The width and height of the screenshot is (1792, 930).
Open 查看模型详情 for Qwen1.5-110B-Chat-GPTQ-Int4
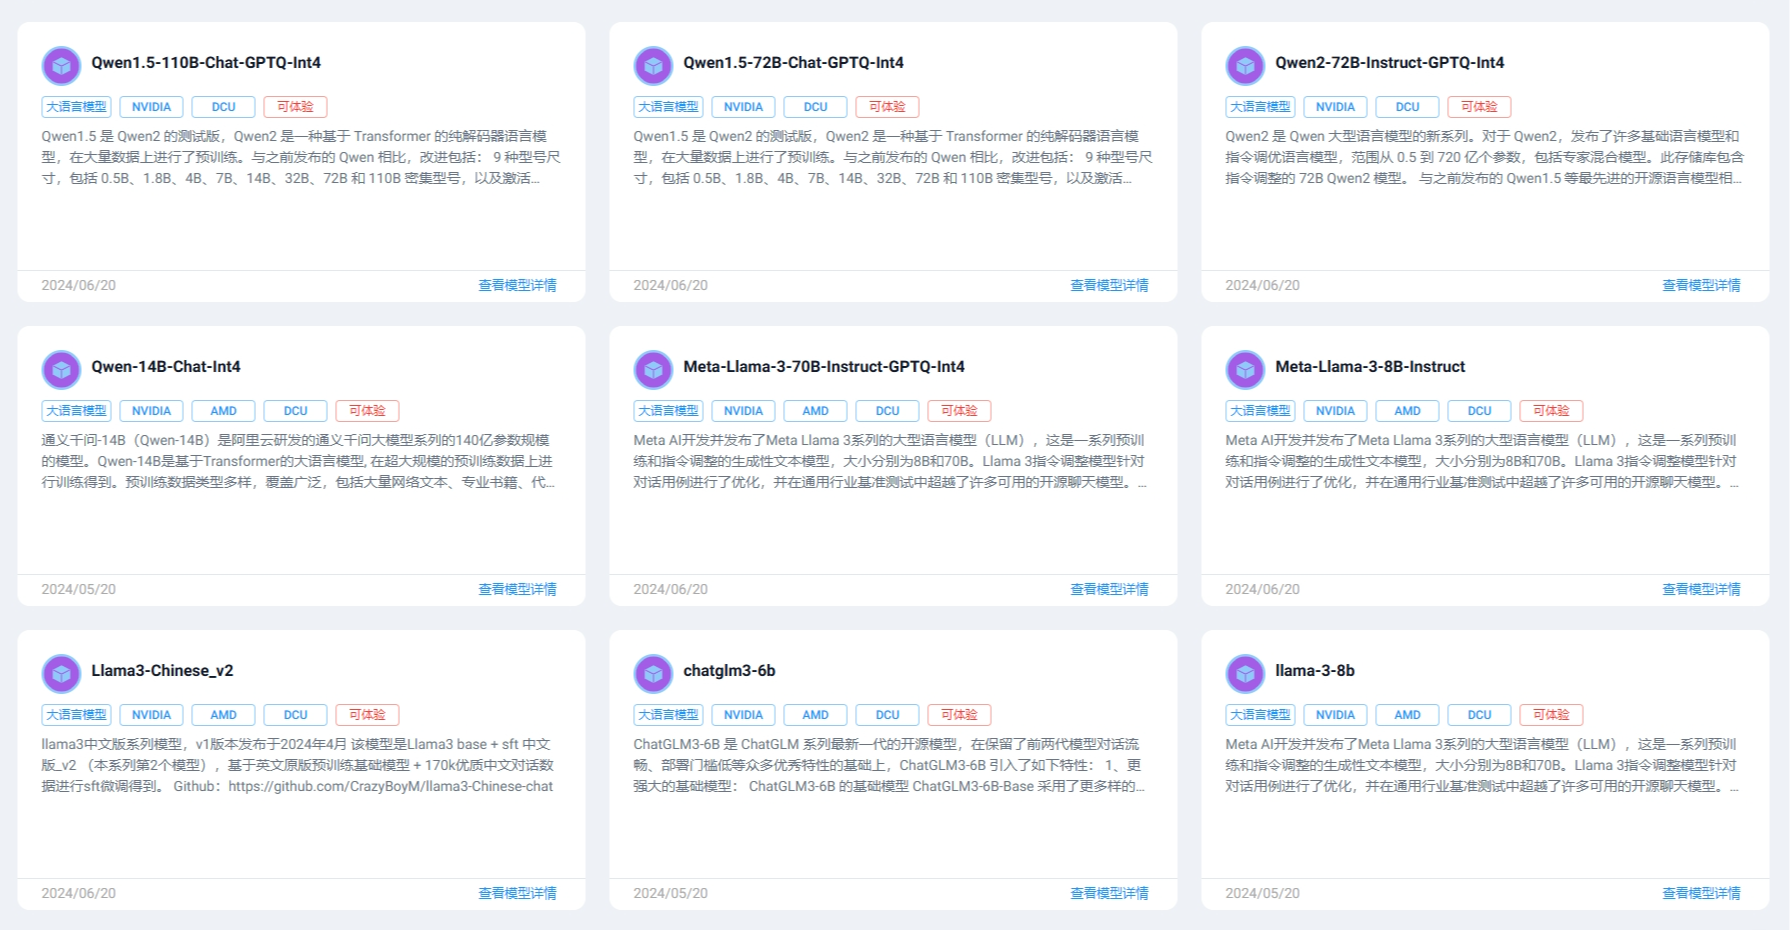(x=517, y=286)
